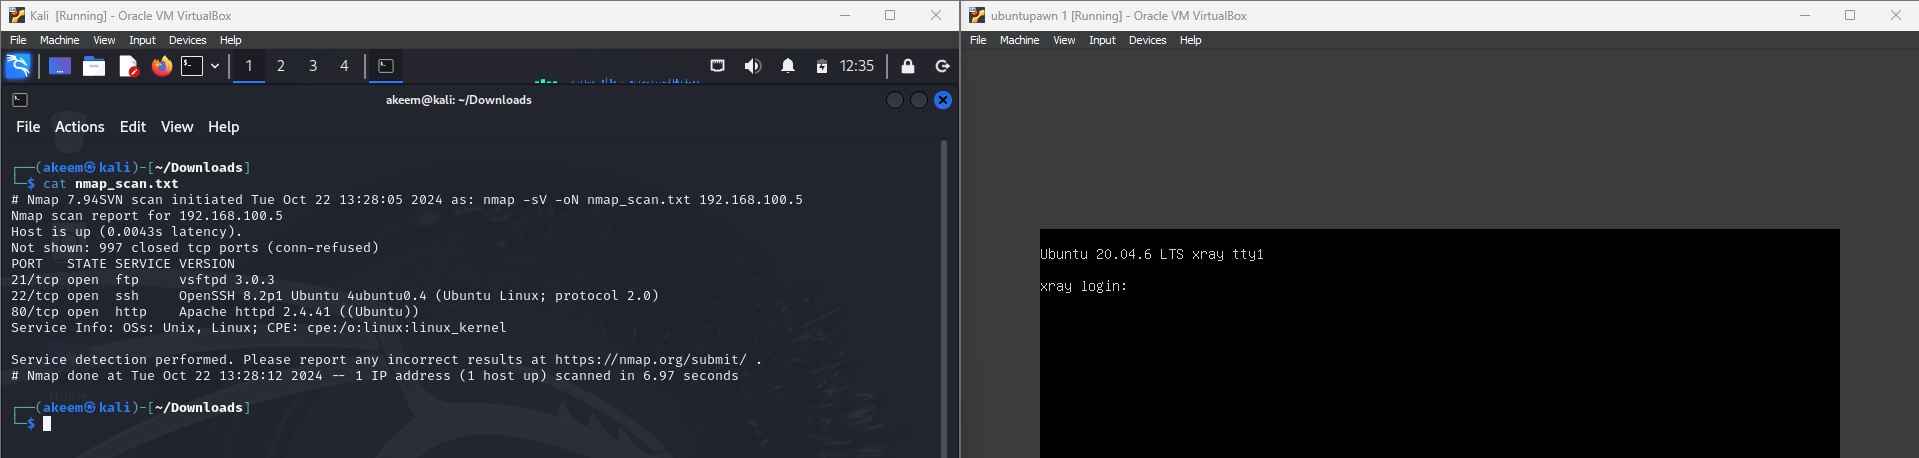Launch the text editor icon in Kali panel
1919x458 pixels.
click(x=128, y=66)
